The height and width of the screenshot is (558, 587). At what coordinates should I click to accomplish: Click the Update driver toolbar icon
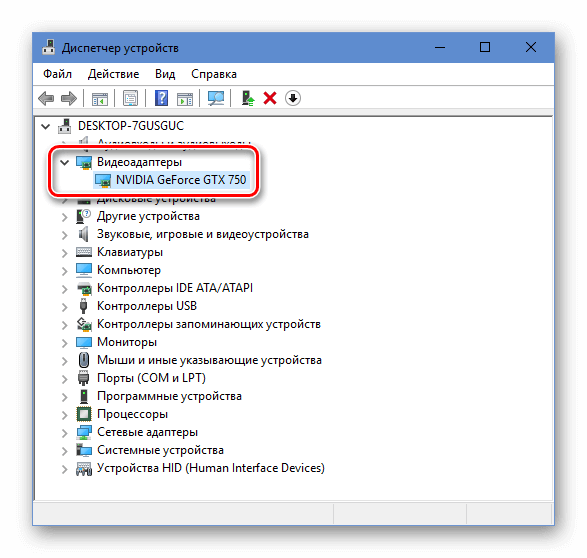[x=247, y=98]
